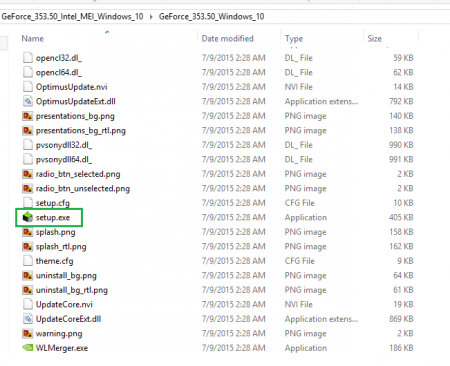Select the radio_btn_selected.png file icon
Image resolution: width=450 pixels, height=366 pixels.
[28, 174]
